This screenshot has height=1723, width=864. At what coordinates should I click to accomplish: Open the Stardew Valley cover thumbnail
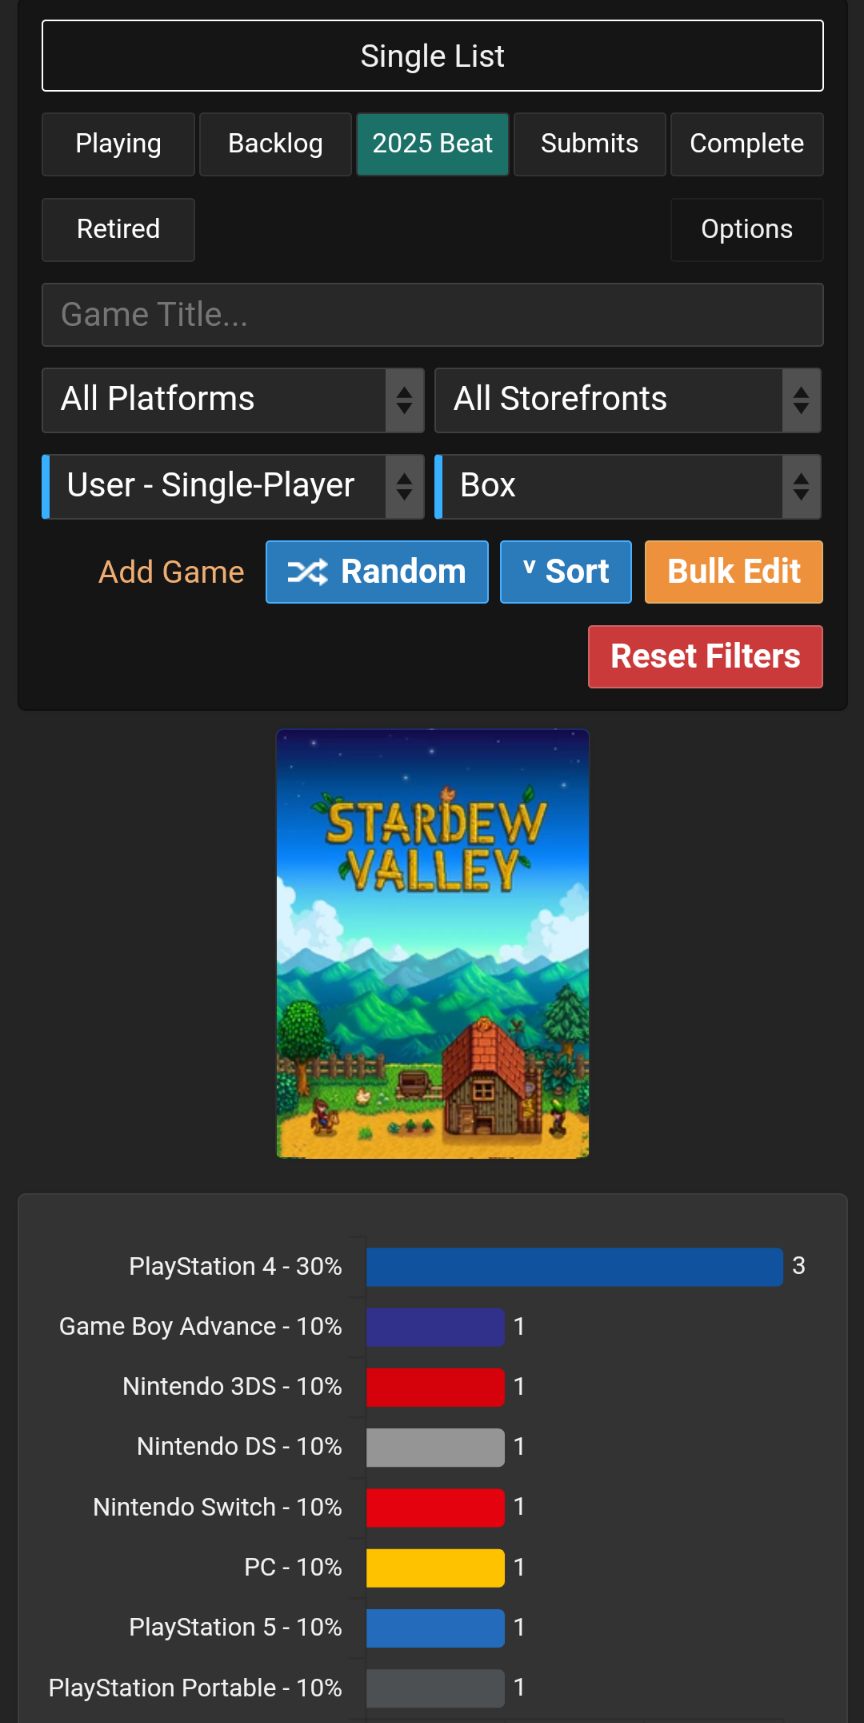[x=433, y=944]
